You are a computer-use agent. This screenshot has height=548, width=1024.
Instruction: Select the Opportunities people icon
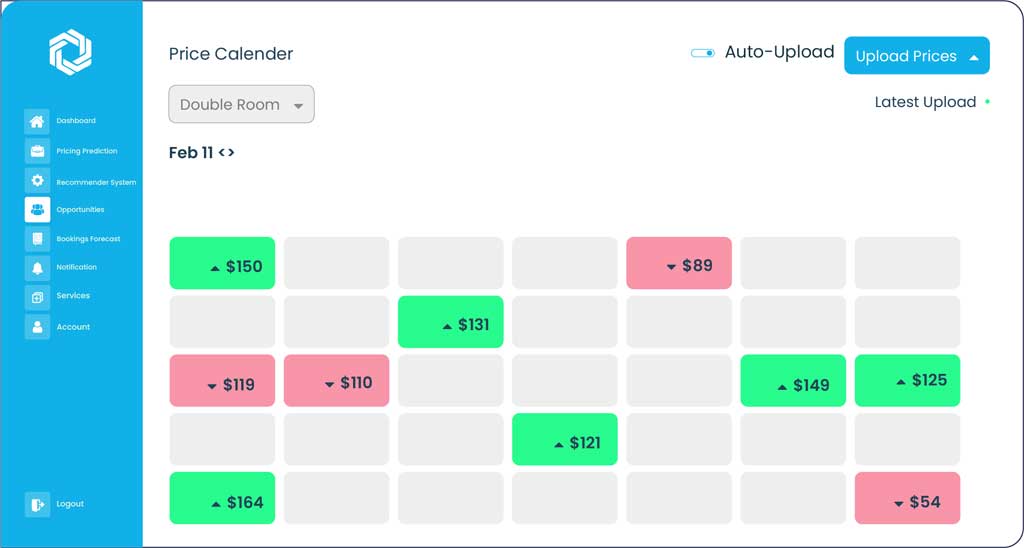click(x=37, y=209)
